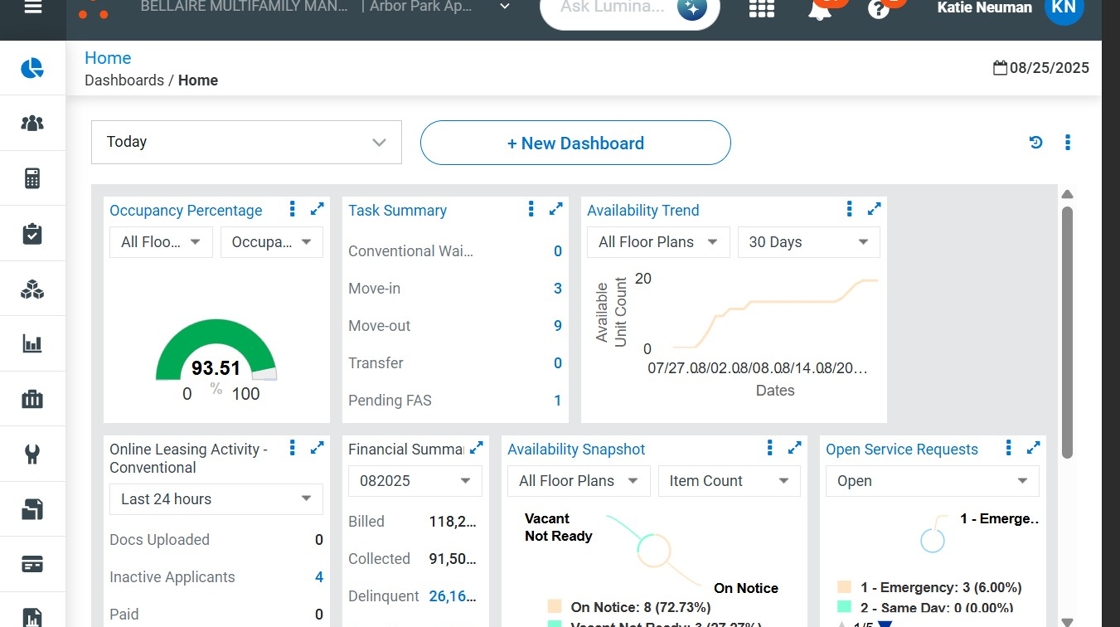The image size is (1120, 627).
Task: Click the Katie Neuman user name
Action: tap(984, 8)
